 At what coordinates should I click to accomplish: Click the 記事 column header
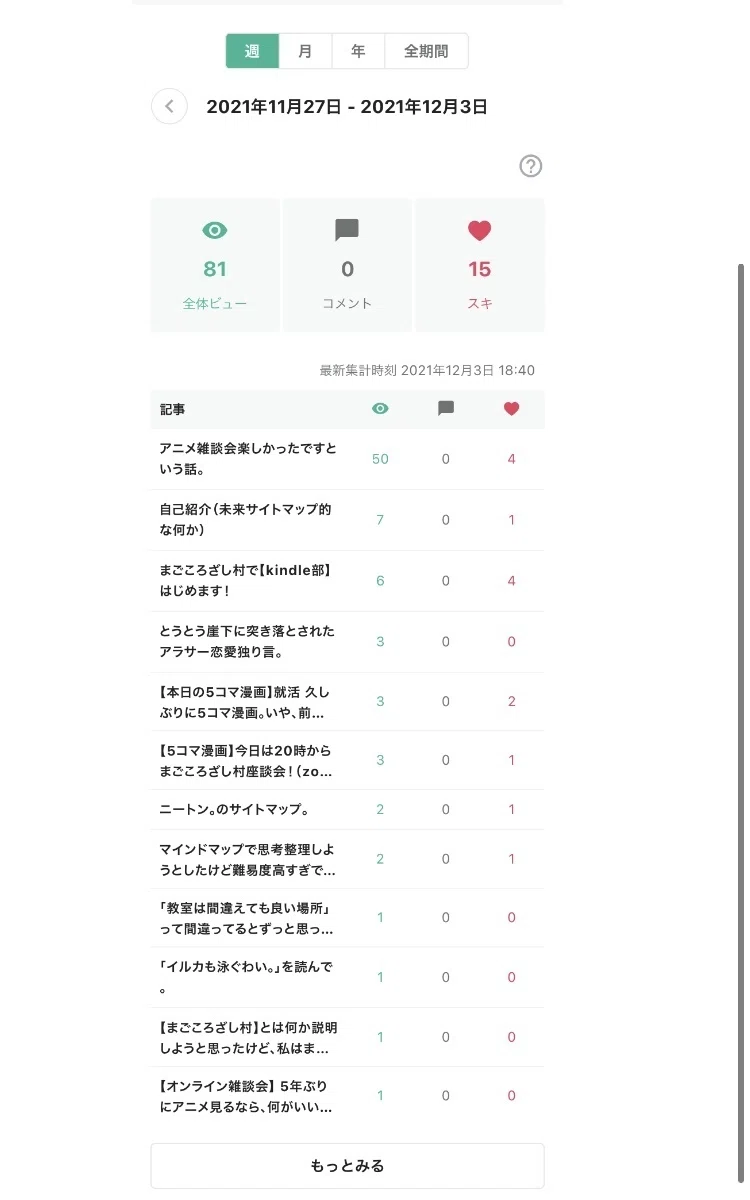(172, 409)
